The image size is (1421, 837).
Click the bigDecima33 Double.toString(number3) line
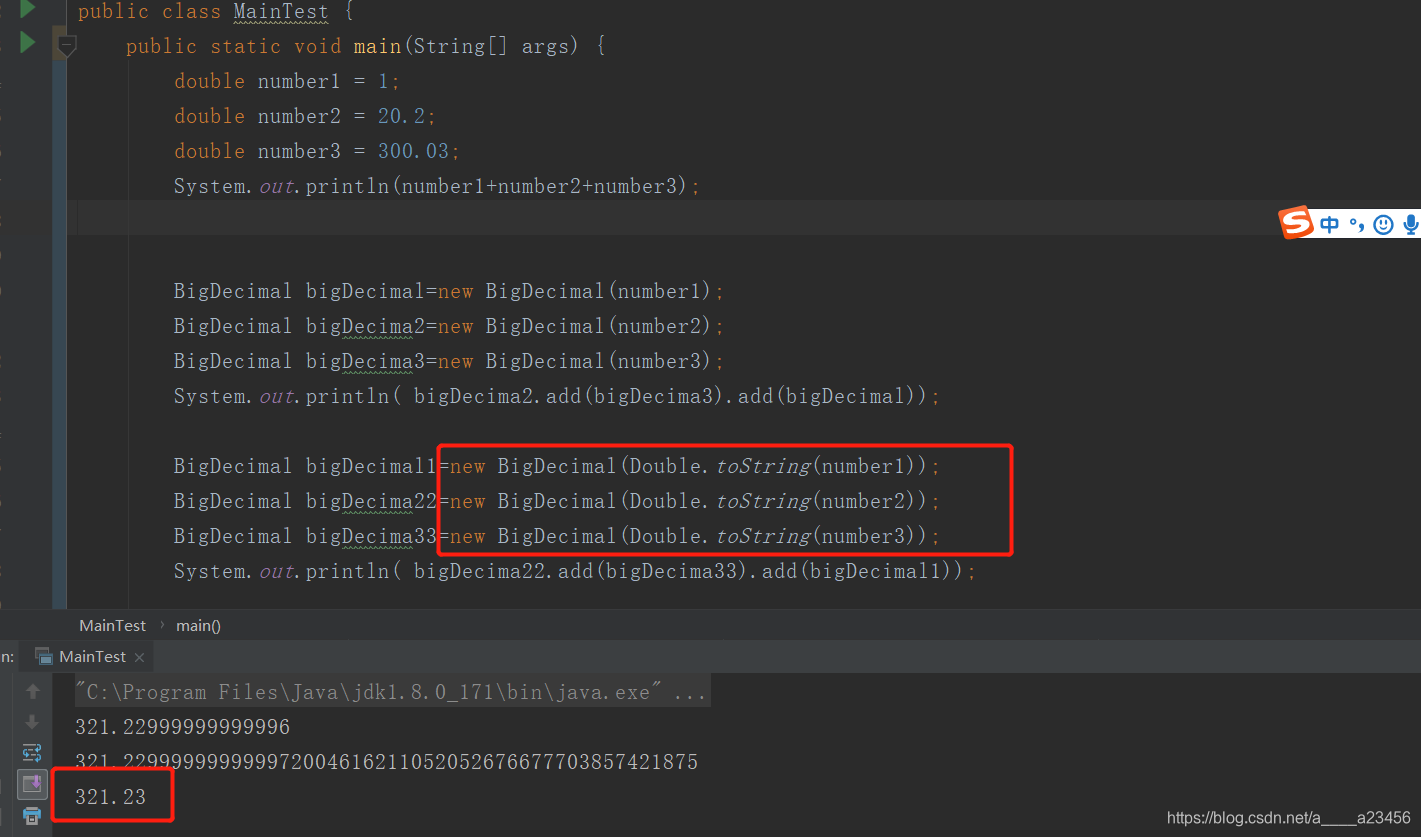pos(557,536)
